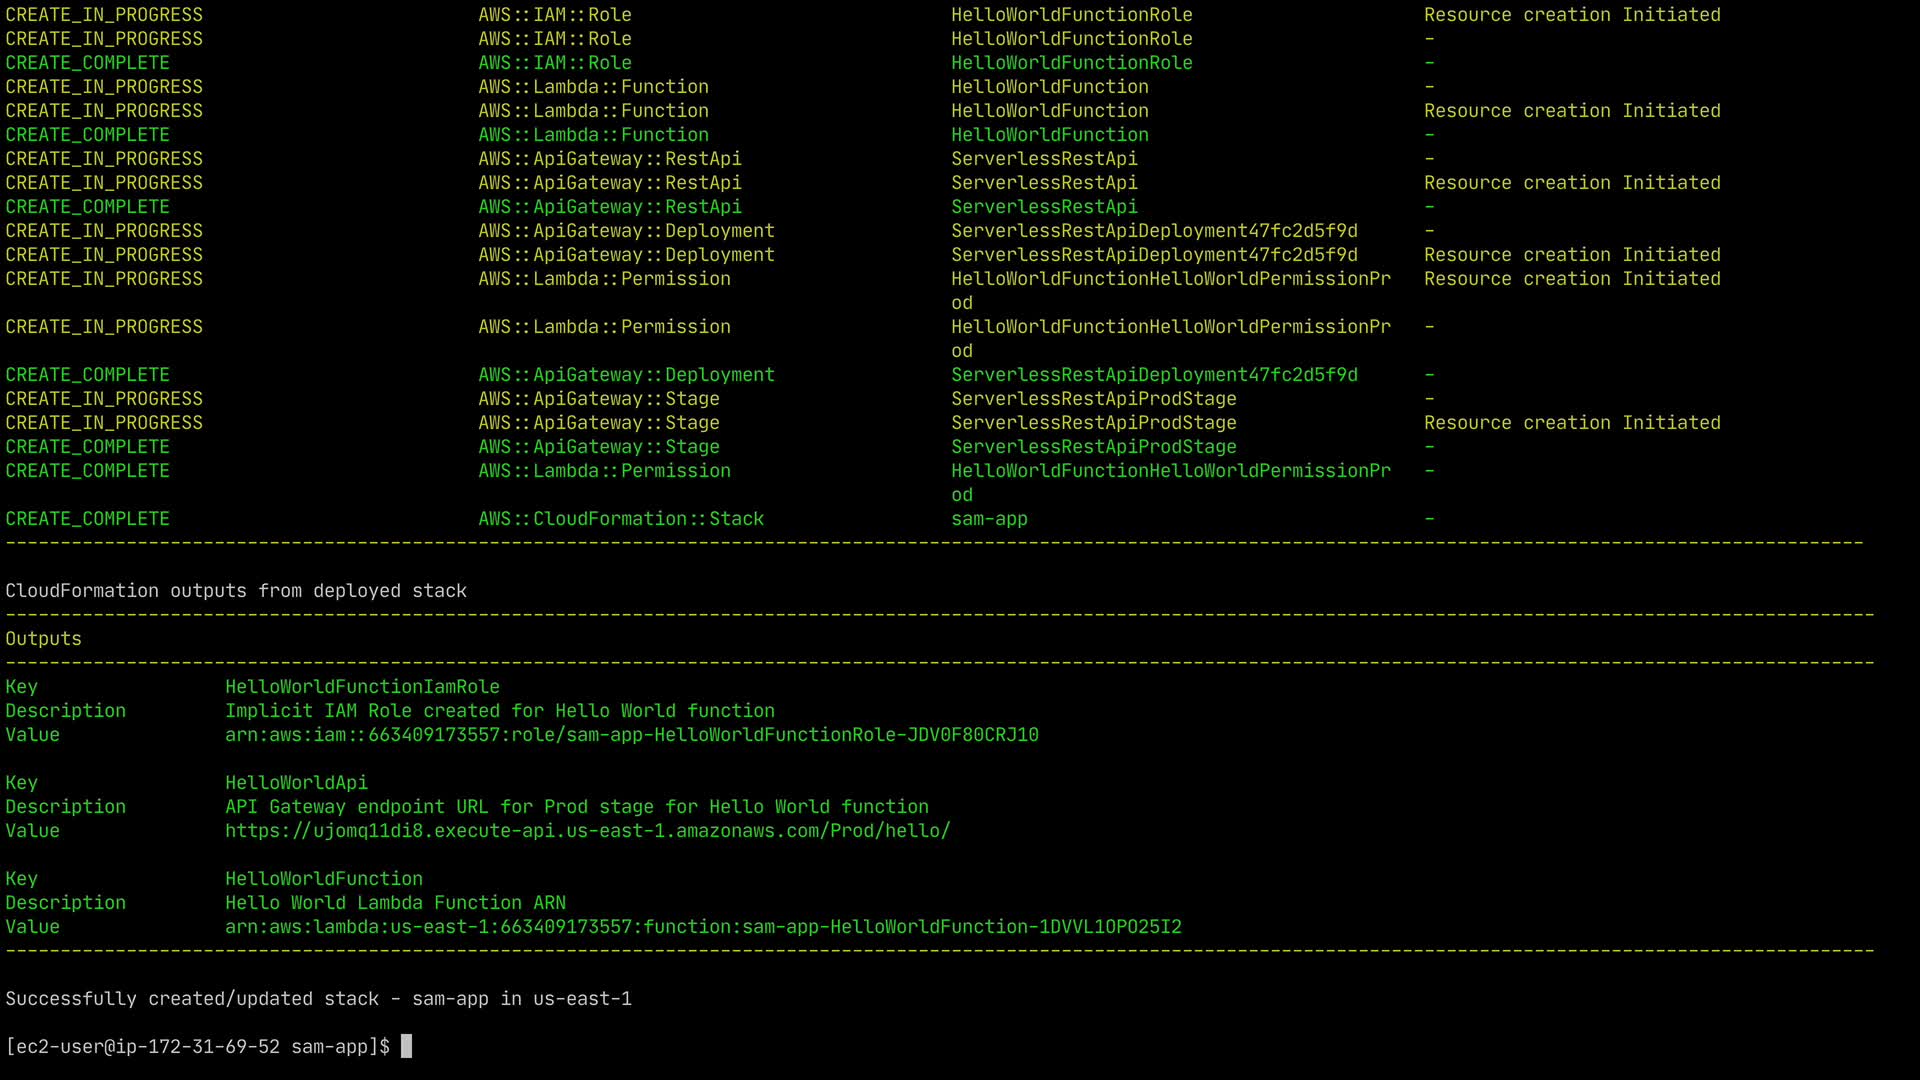Click the AWS::CloudFormation::Stack resource type
Screen dimensions: 1920x1080
pos(620,519)
